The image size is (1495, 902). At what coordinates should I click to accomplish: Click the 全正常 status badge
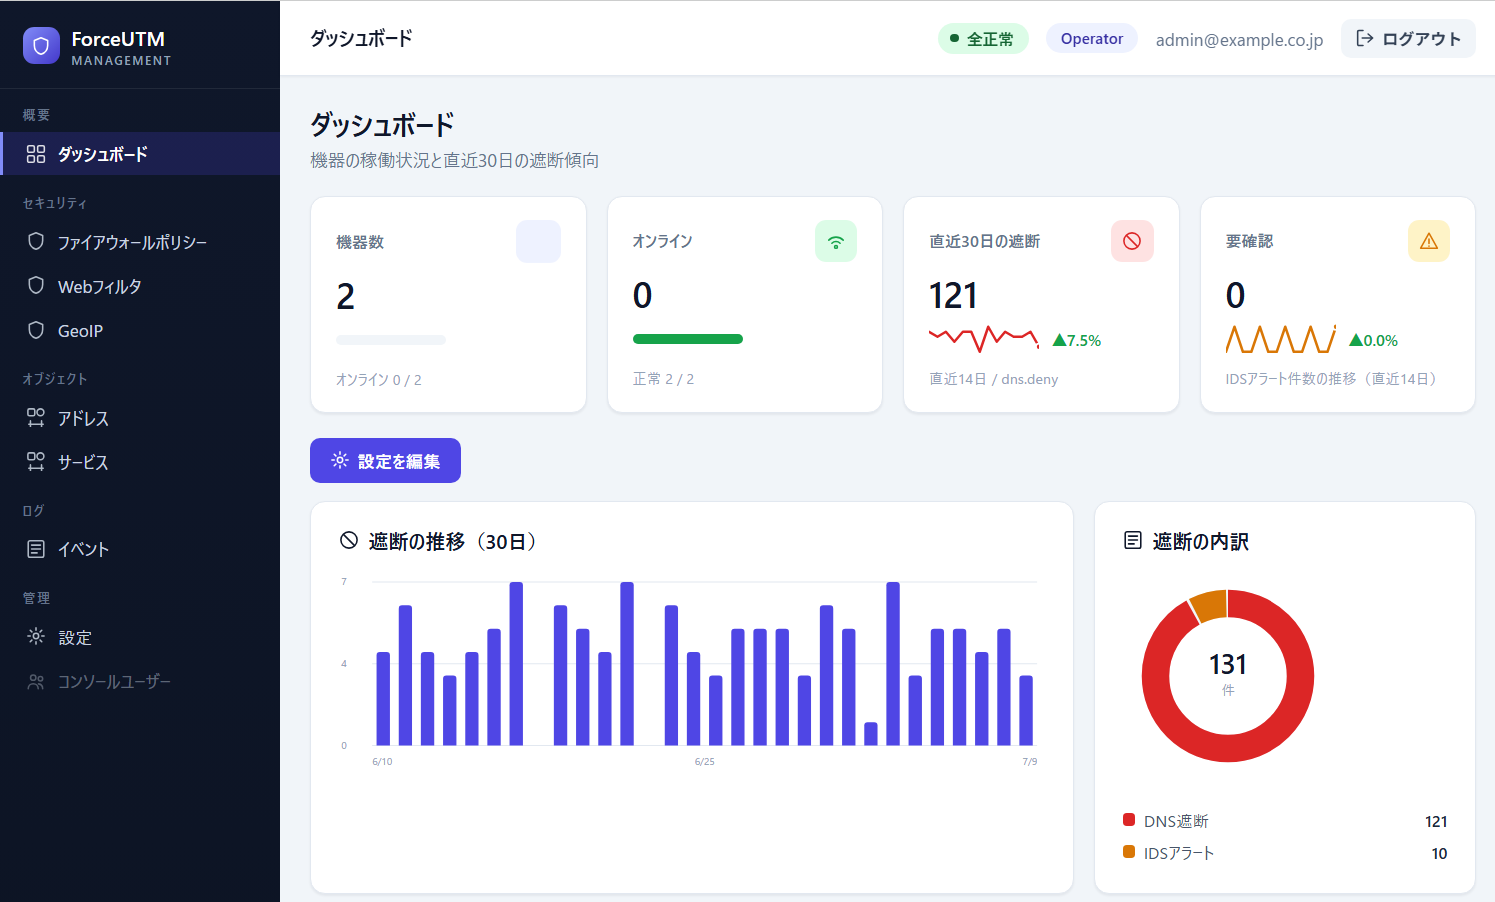coord(983,39)
